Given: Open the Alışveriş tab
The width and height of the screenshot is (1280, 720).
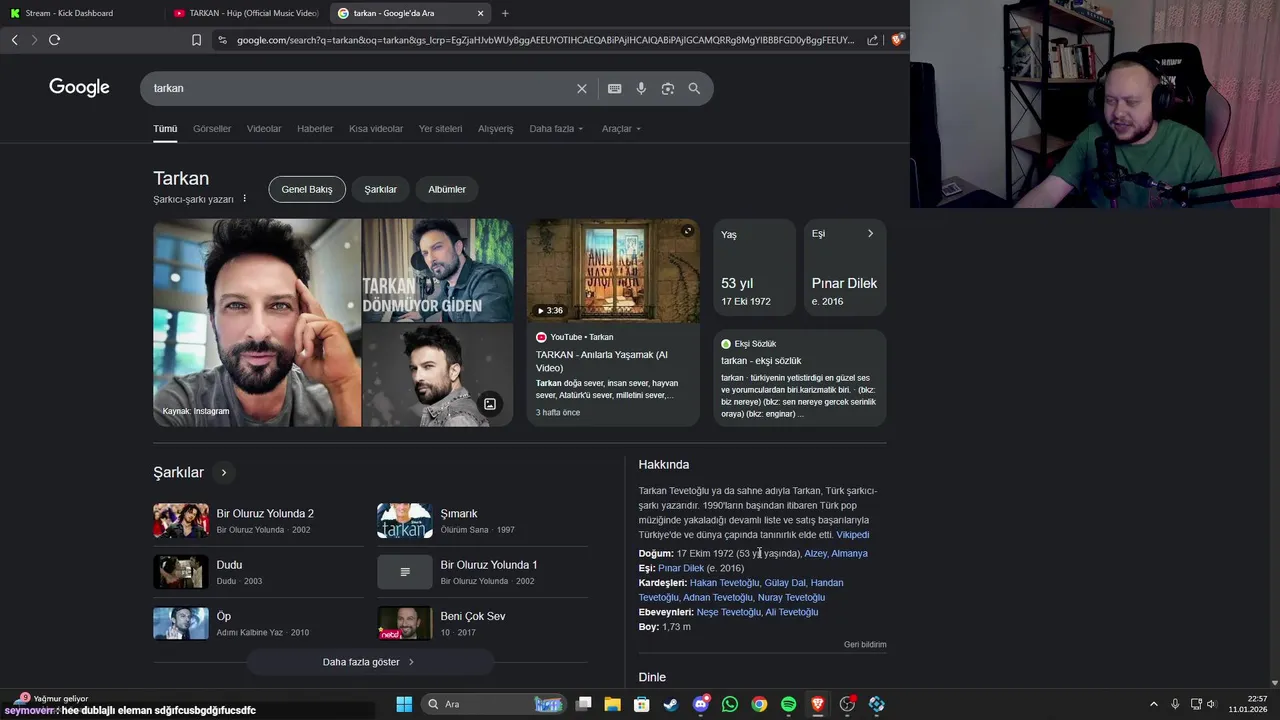Looking at the screenshot, I should (495, 129).
